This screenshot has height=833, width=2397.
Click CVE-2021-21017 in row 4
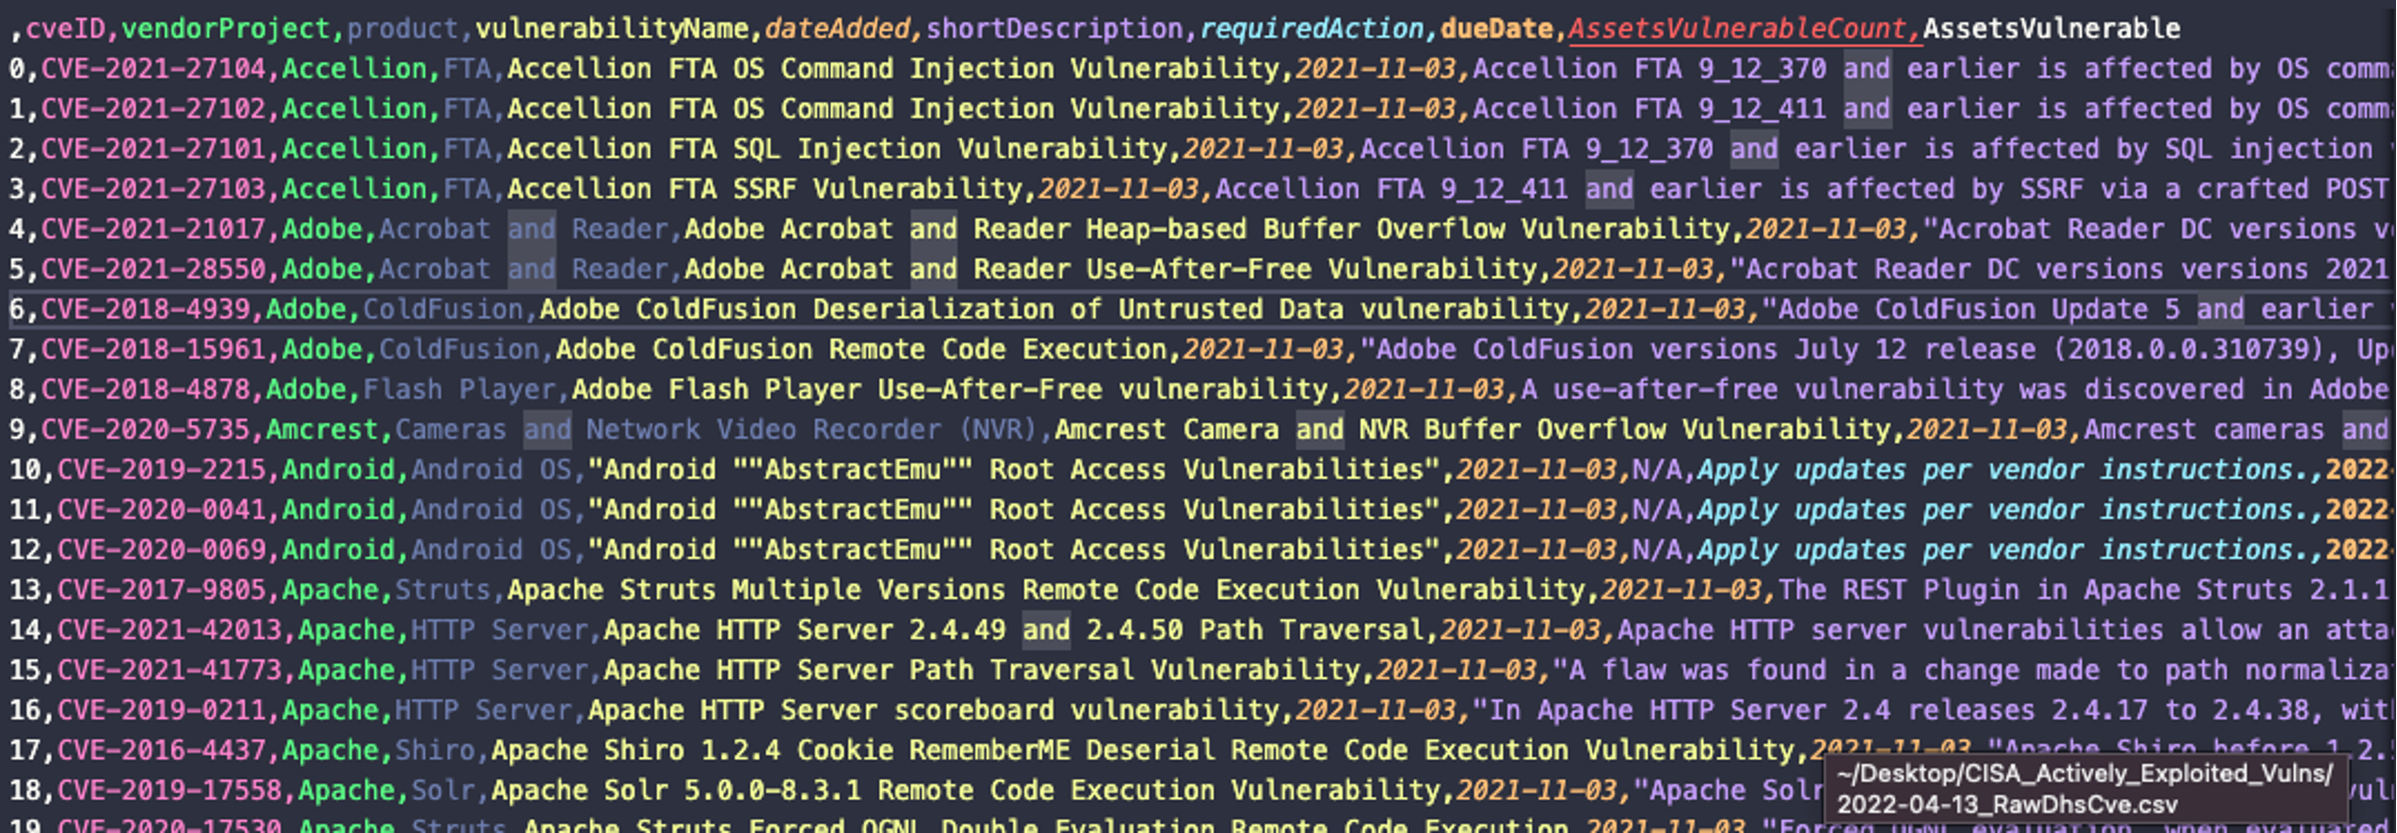click(154, 229)
